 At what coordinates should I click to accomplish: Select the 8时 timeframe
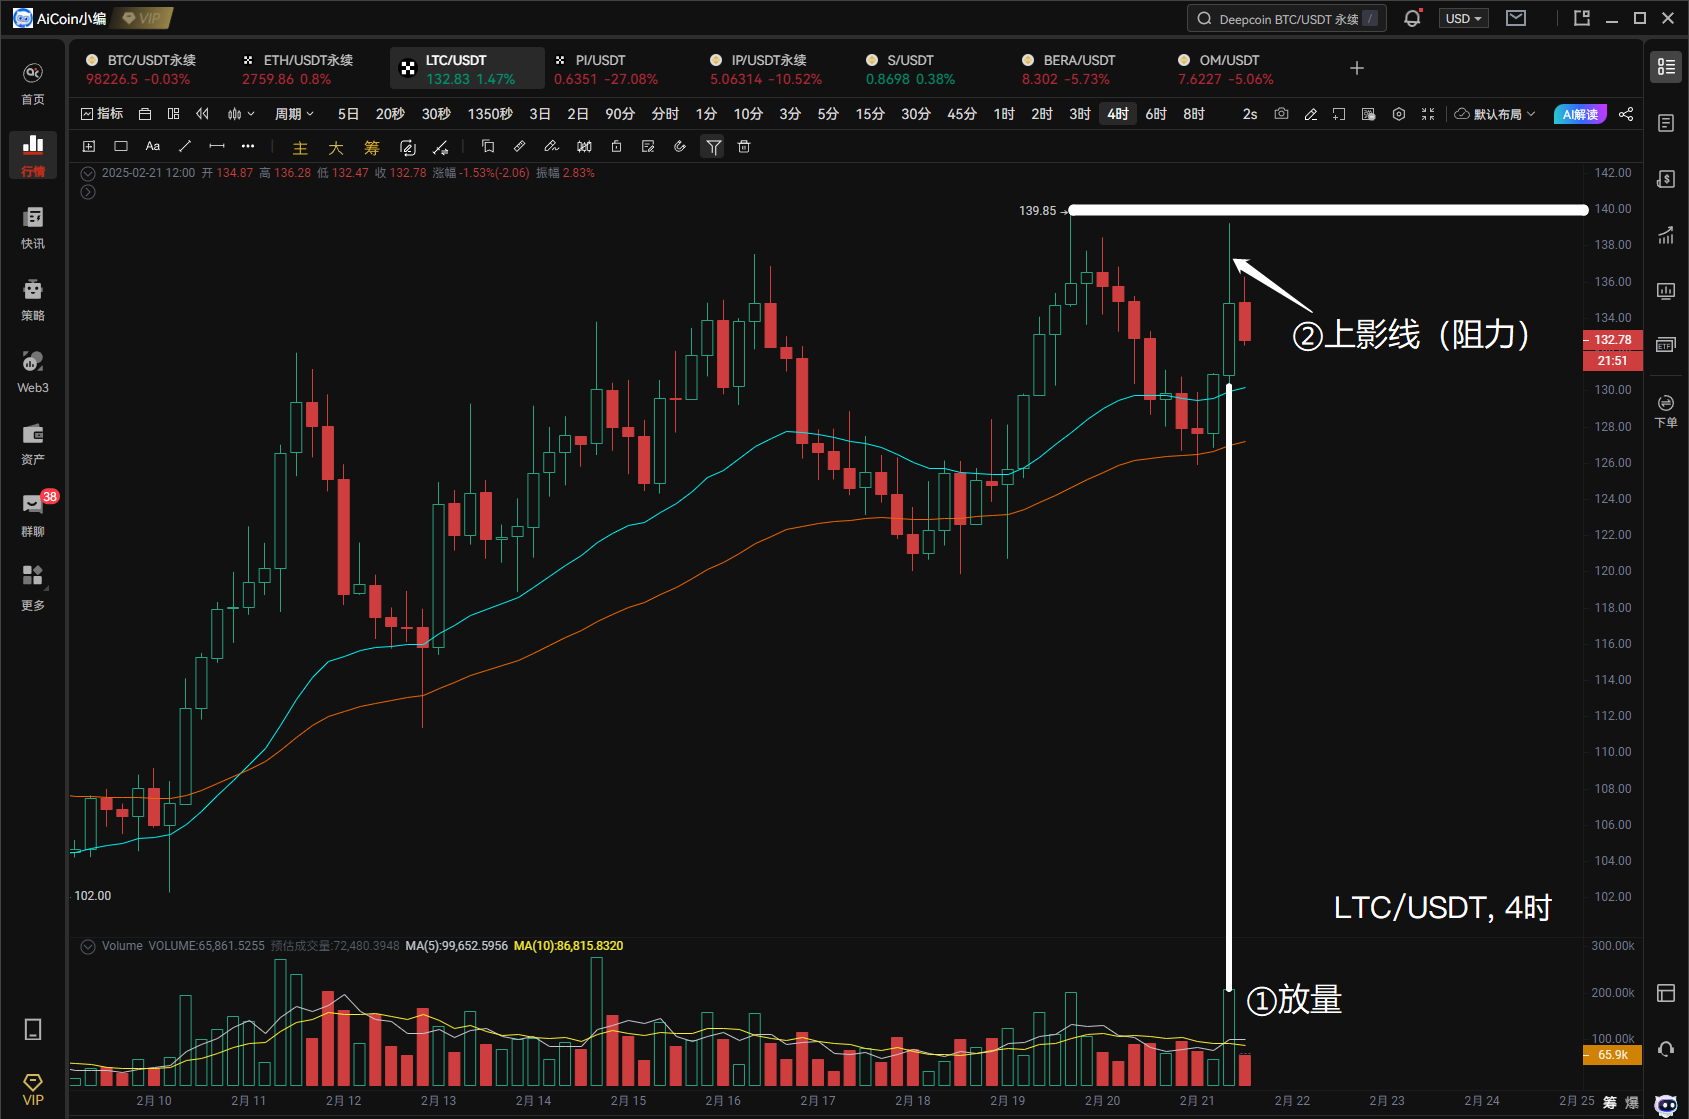pyautogui.click(x=1194, y=114)
